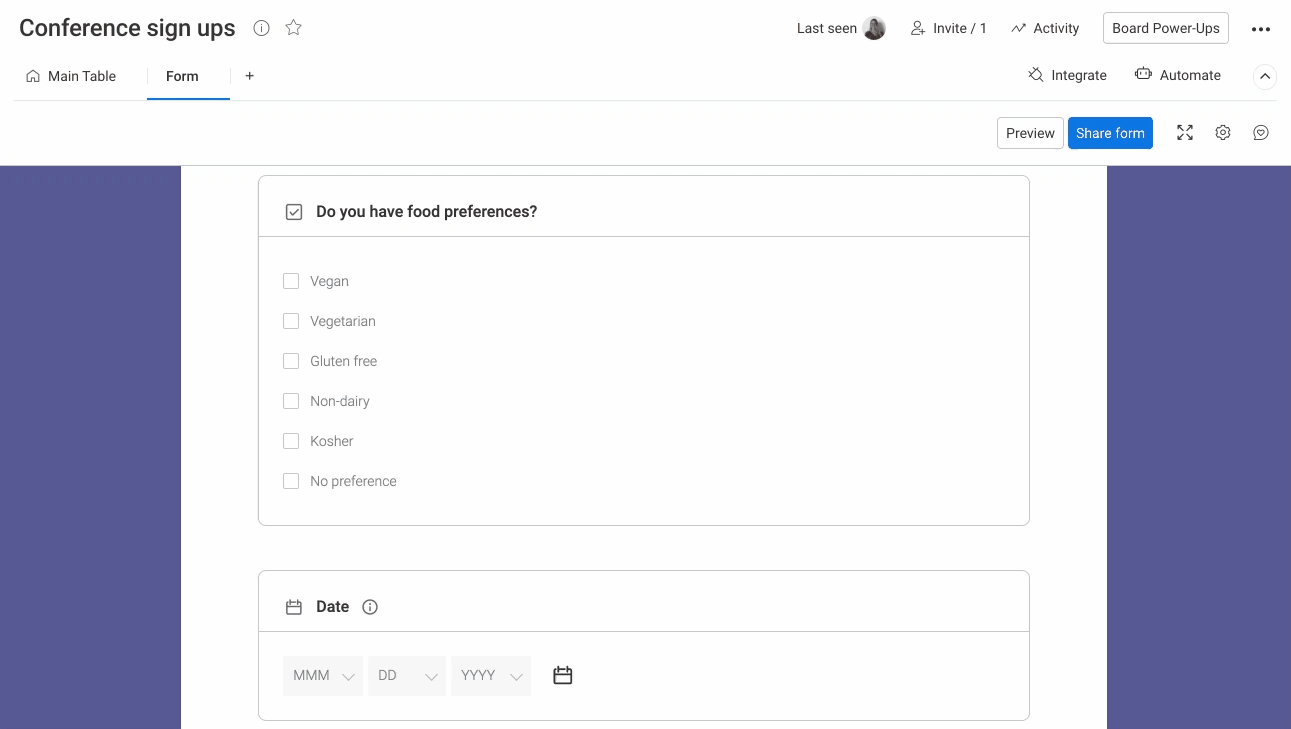Open the MMM month dropdown
Viewport: 1291px width, 729px height.
pos(323,676)
